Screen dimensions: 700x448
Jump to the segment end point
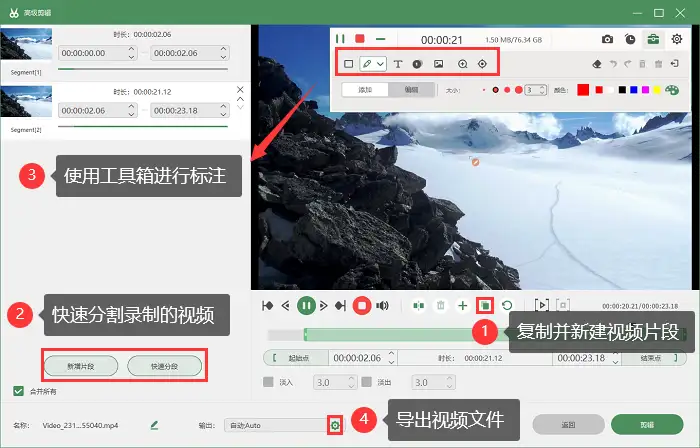click(x=340, y=306)
